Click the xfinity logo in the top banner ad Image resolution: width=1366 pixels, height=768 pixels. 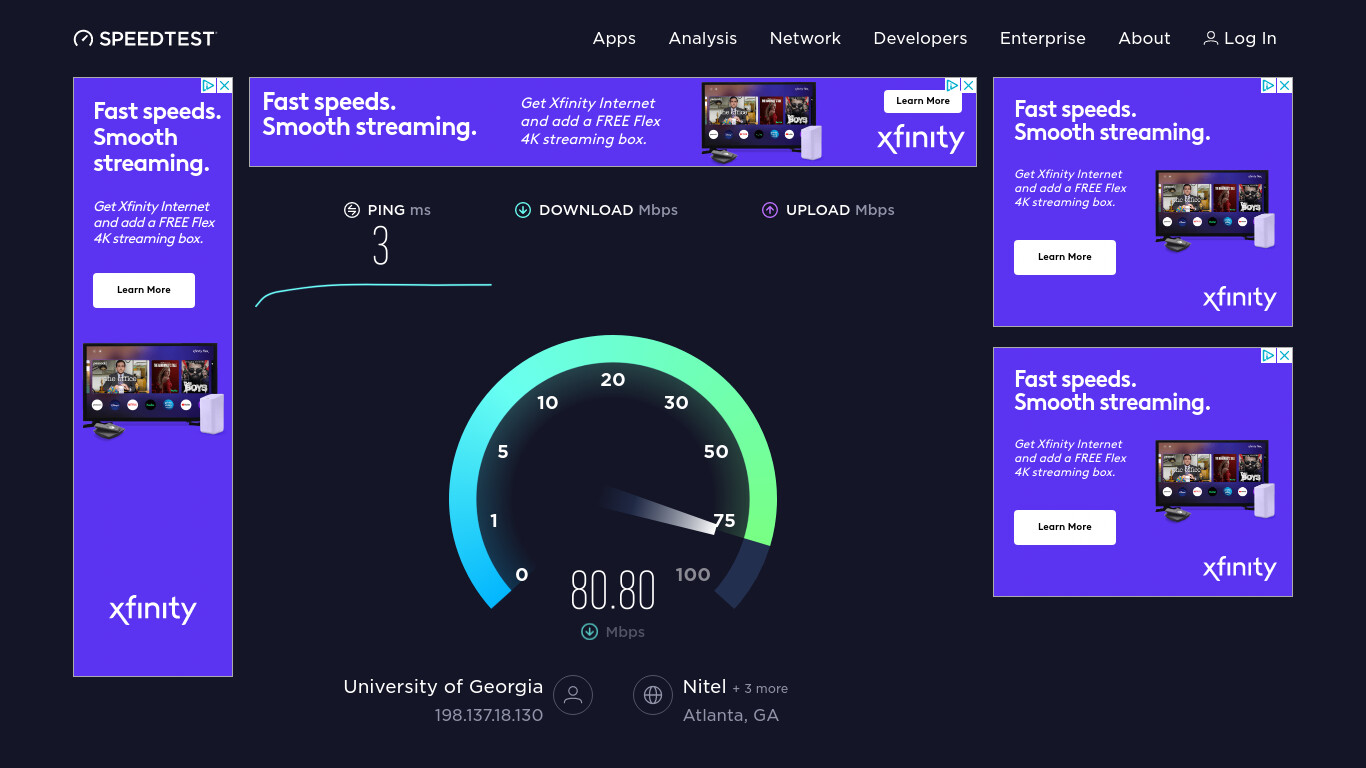click(921, 139)
